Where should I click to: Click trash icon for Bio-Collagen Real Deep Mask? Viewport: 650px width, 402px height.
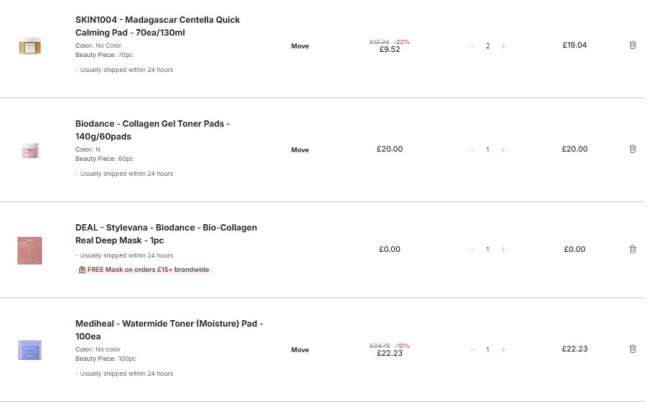[x=632, y=249]
